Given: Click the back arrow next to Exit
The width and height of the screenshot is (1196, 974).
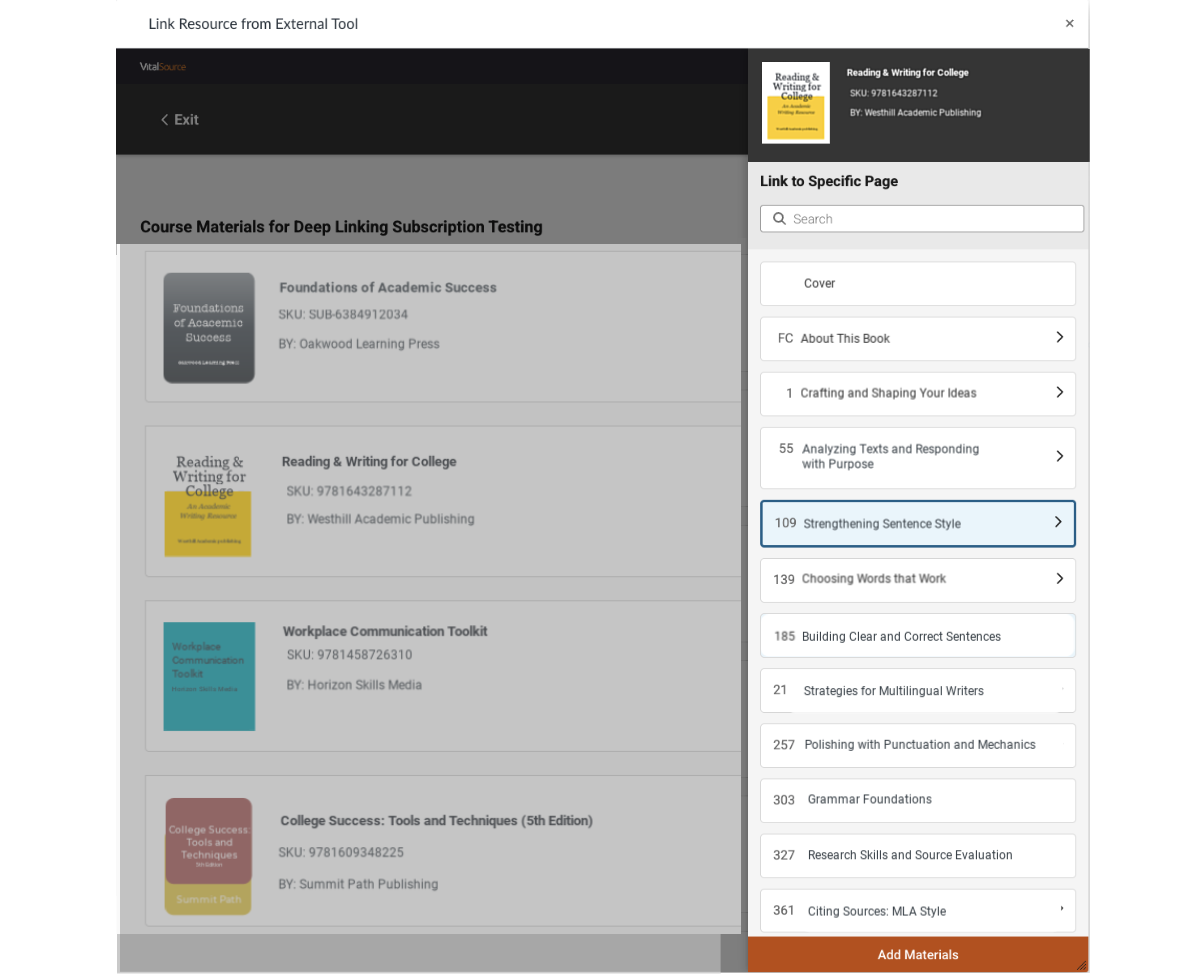Looking at the screenshot, I should [x=164, y=120].
